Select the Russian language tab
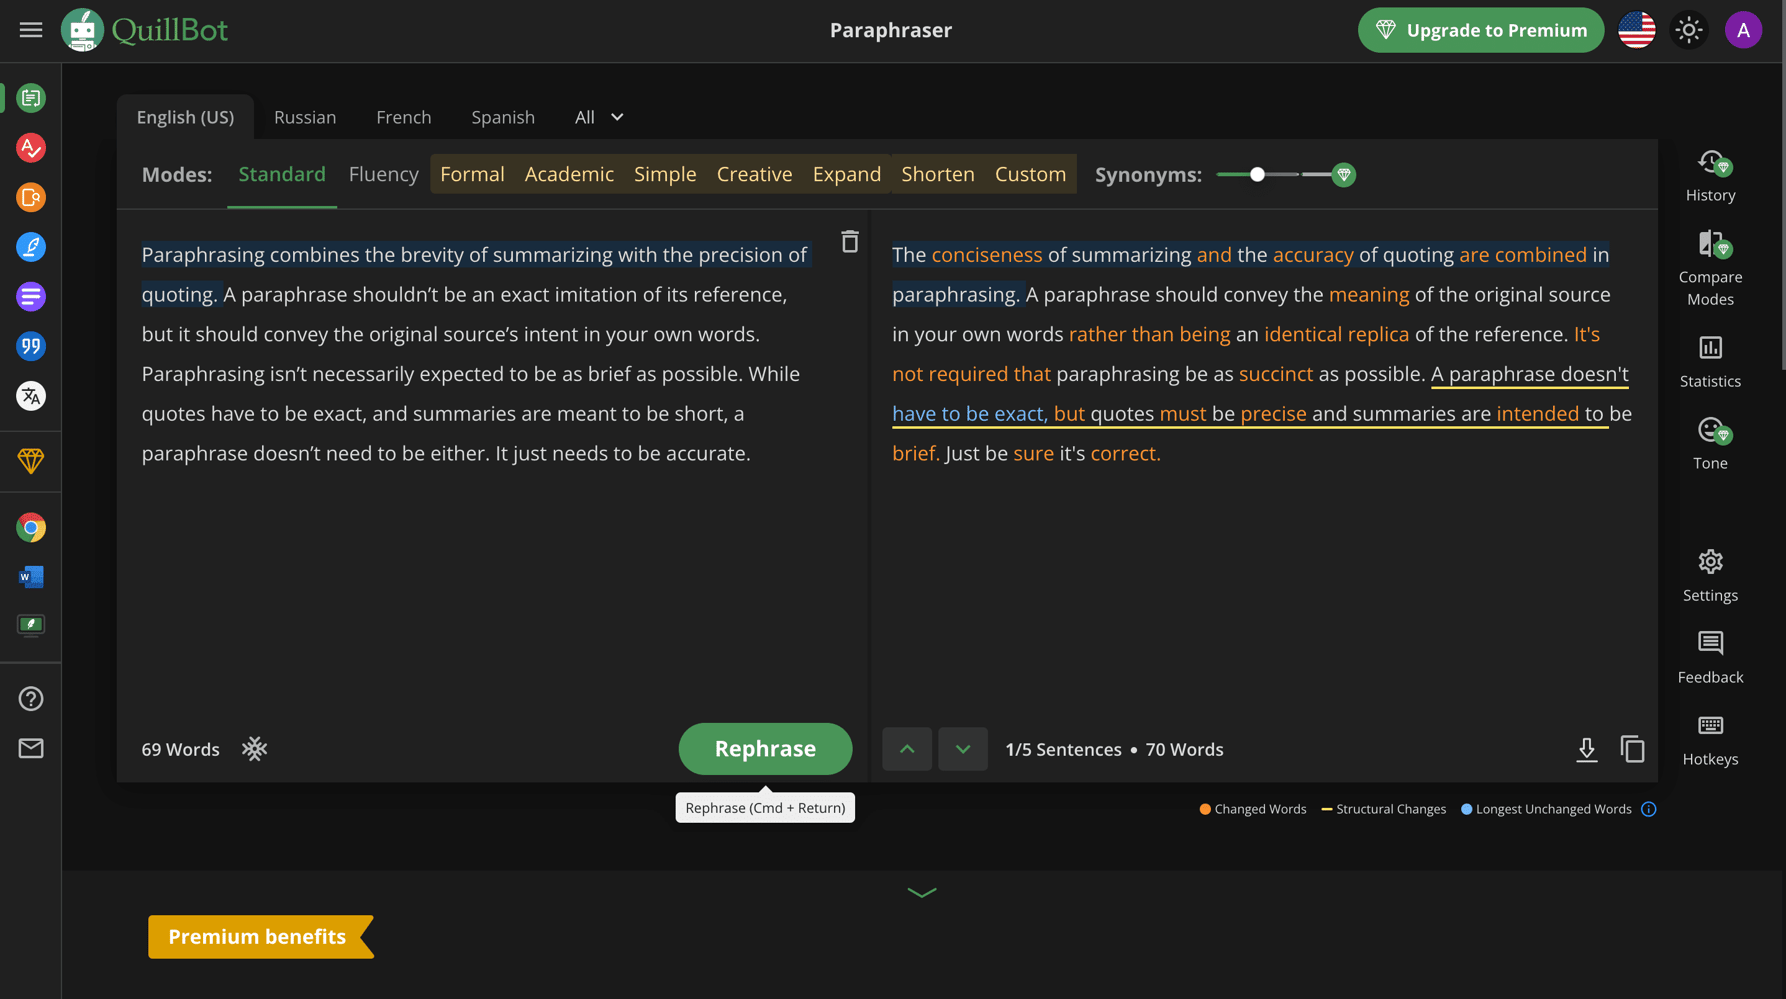The image size is (1786, 999). tap(305, 117)
